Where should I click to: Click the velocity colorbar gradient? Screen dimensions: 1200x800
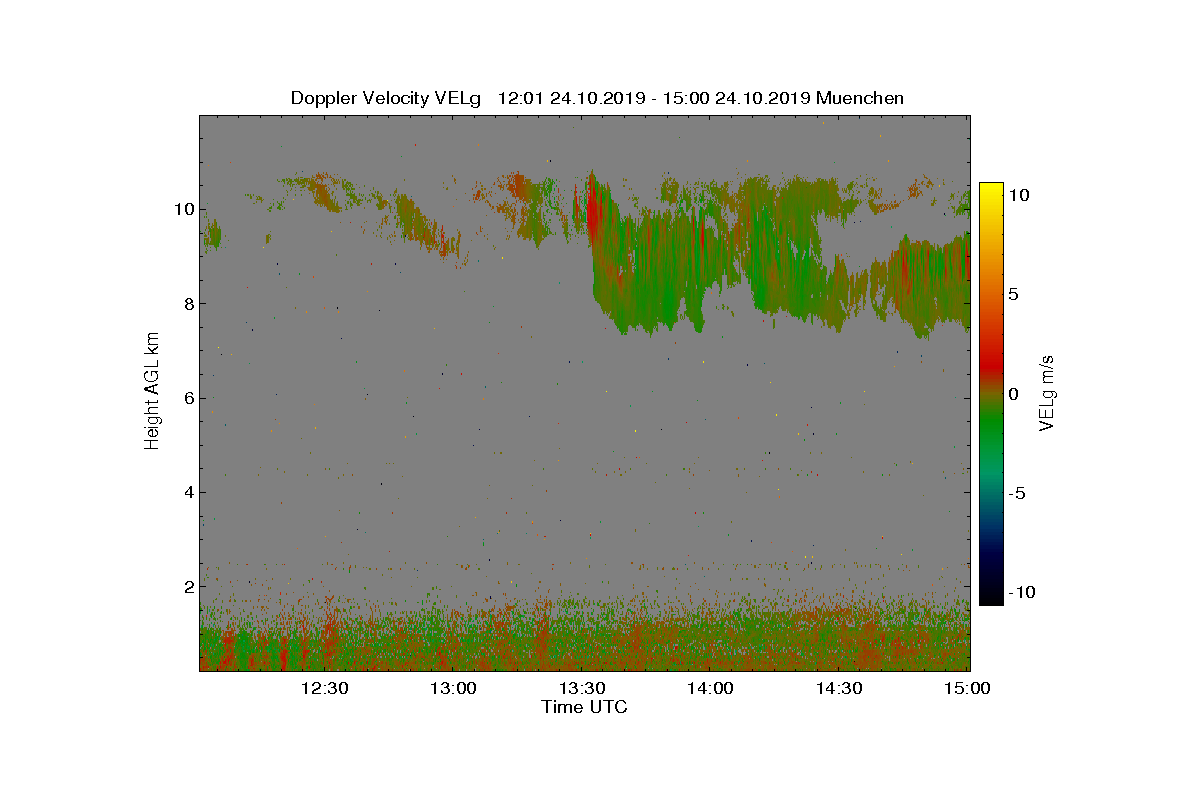coord(991,394)
